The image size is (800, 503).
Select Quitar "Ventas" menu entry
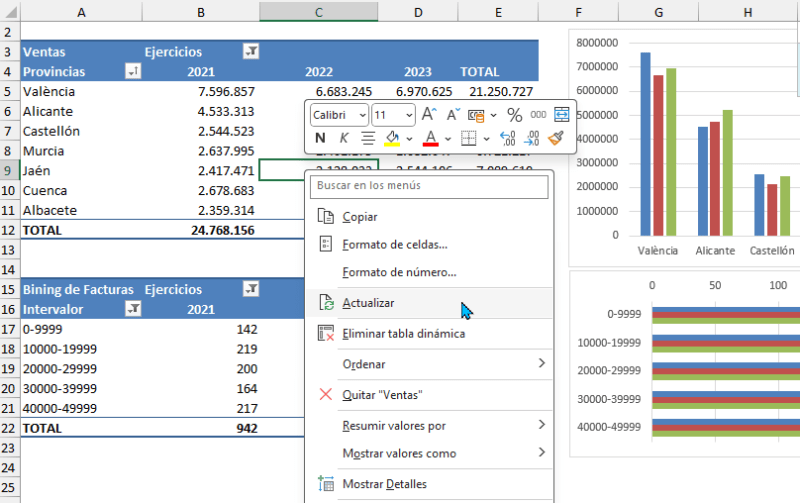pyautogui.click(x=429, y=395)
